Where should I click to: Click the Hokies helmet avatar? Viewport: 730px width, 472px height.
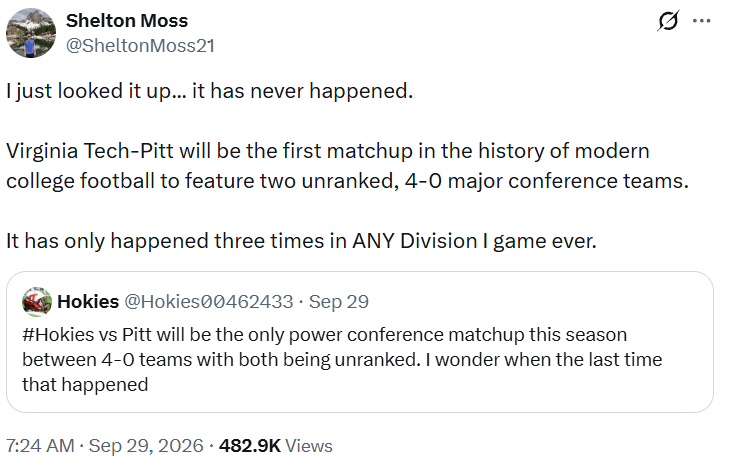click(37, 302)
